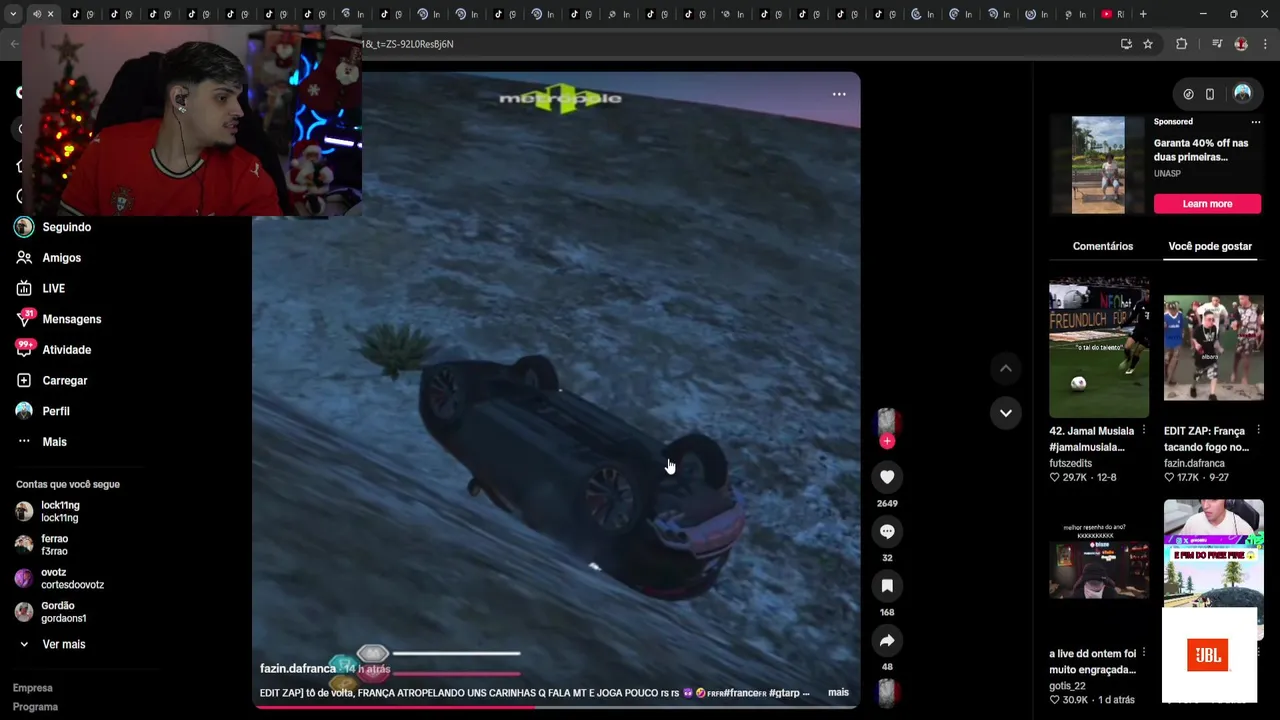Open ferrao followed account

43,545
